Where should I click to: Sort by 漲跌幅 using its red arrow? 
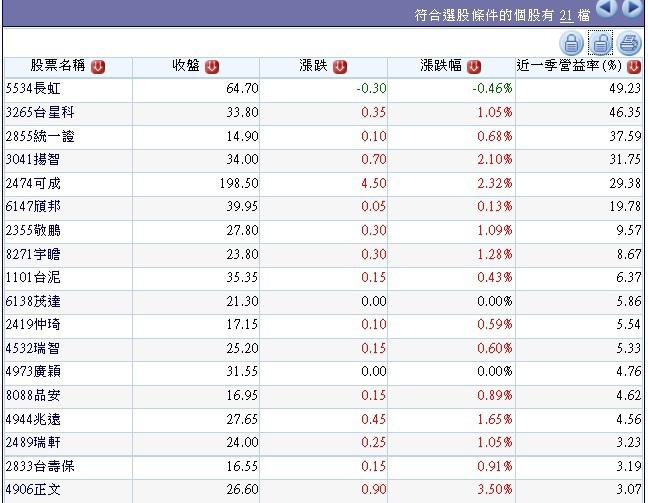(474, 67)
